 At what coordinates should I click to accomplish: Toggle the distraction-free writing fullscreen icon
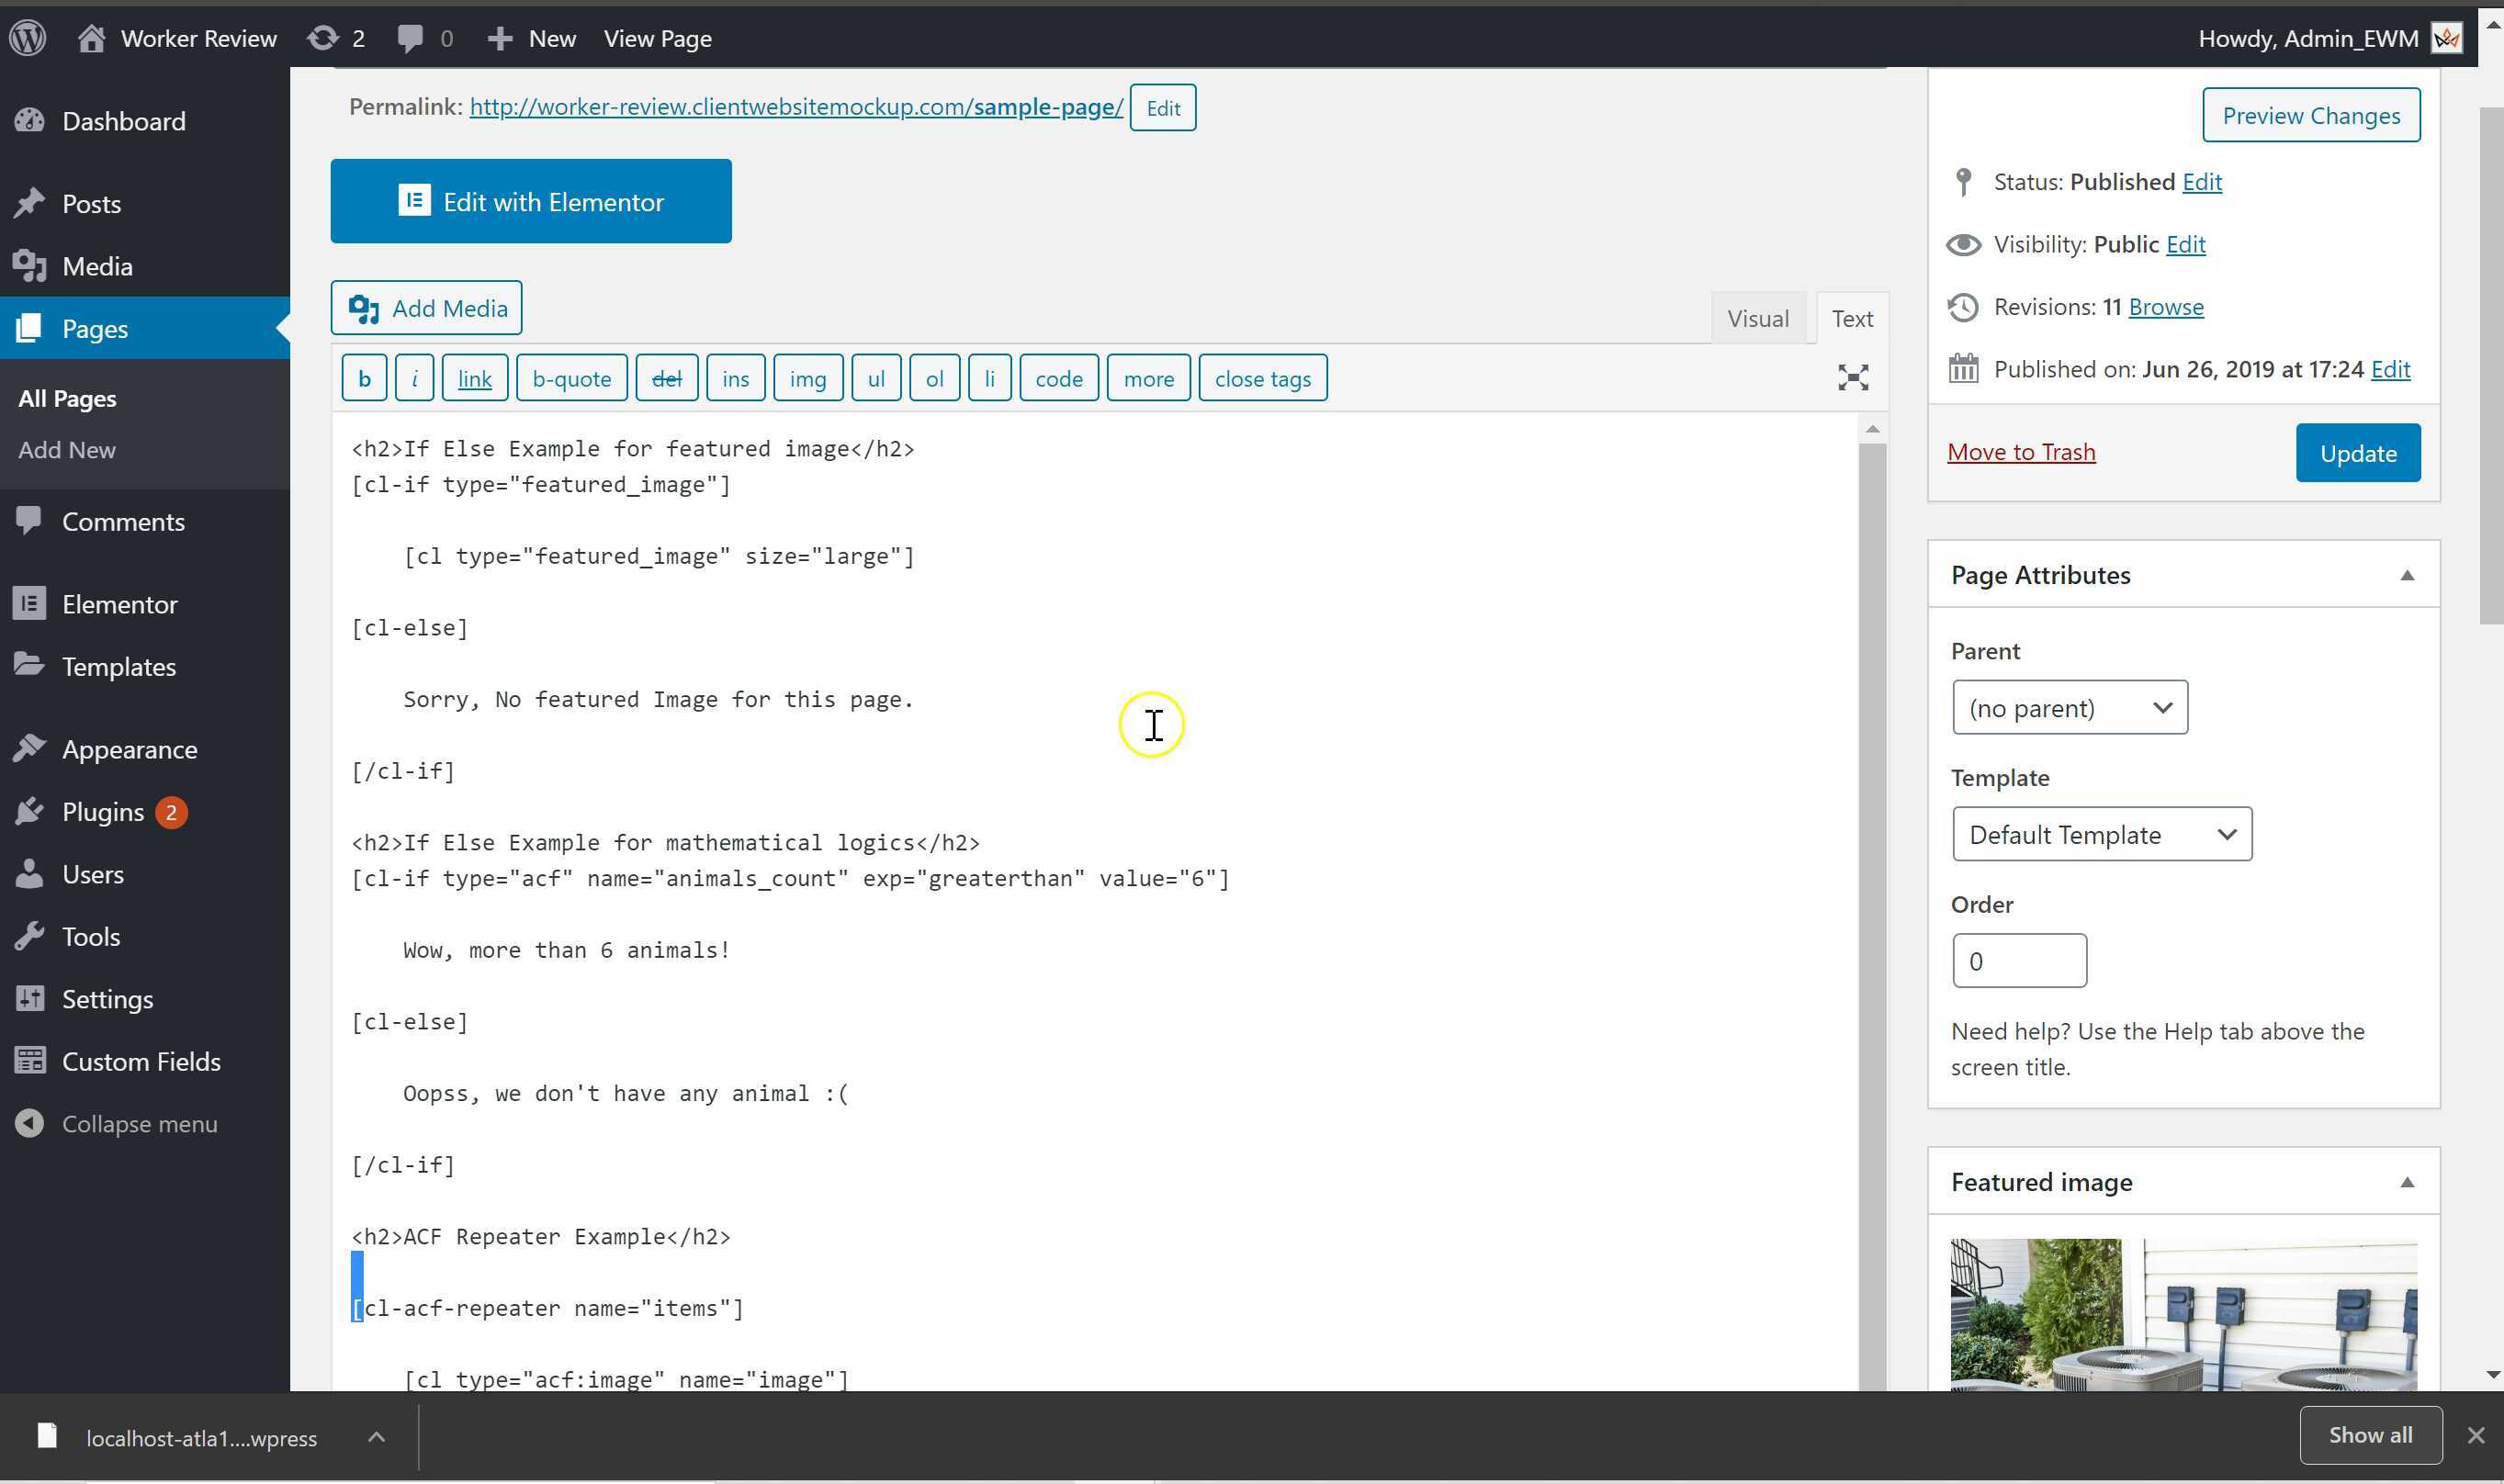point(1853,377)
